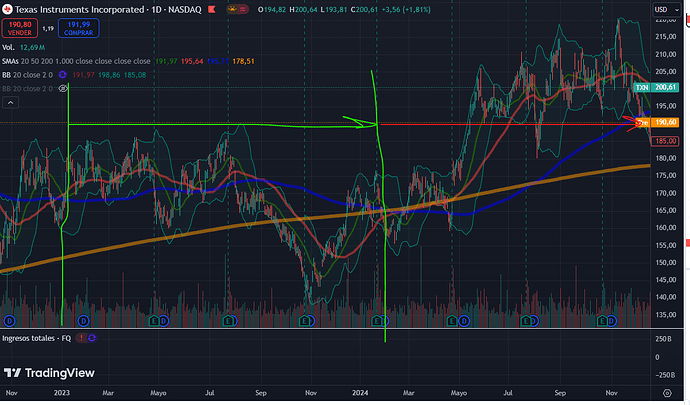Click the orange market status icon
The height and width of the screenshot is (405, 690).
click(x=232, y=9)
